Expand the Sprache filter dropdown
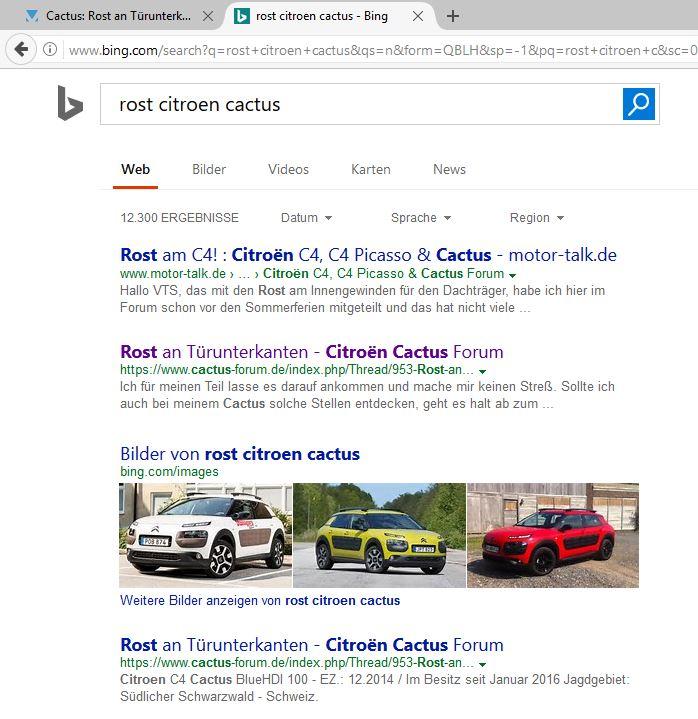 (421, 217)
